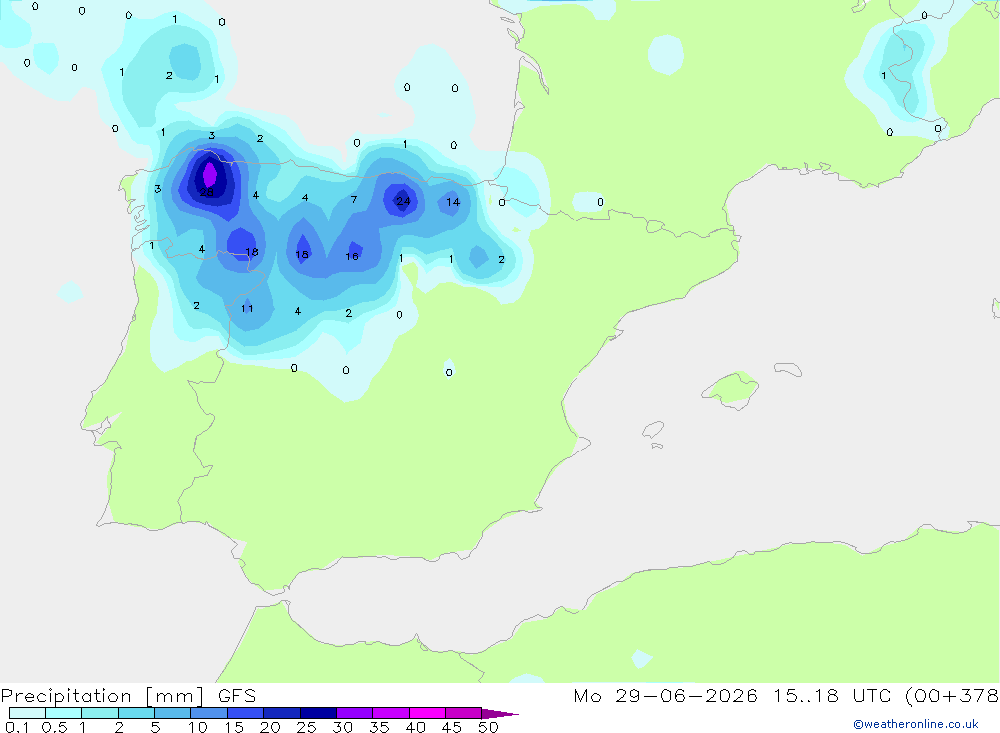Image resolution: width=1000 pixels, height=733 pixels.
Task: Click the '40' legend label
Action: (415, 727)
